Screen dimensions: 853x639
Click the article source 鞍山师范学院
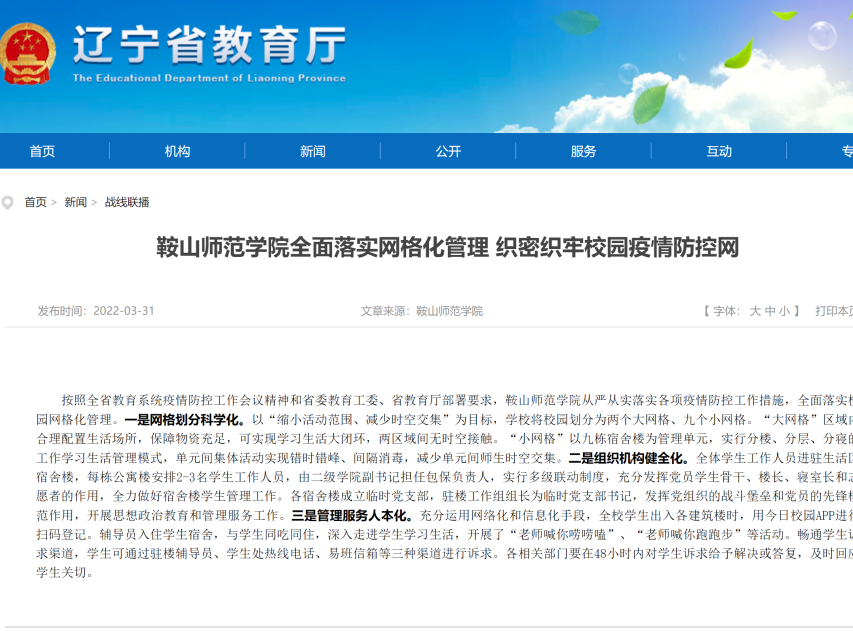coord(449,311)
